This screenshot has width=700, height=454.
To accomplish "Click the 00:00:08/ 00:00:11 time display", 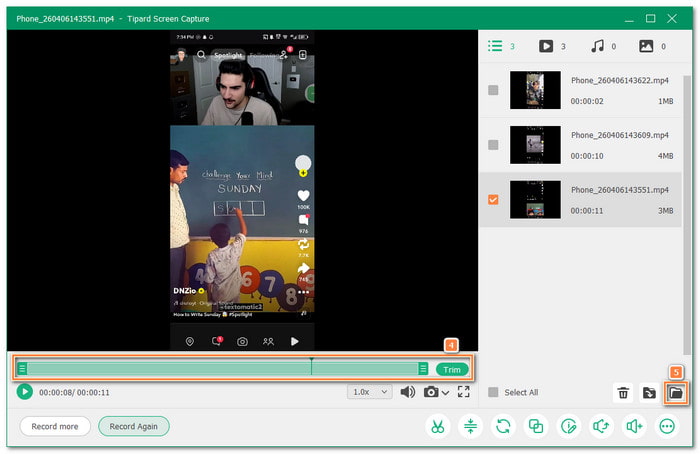I will [74, 392].
